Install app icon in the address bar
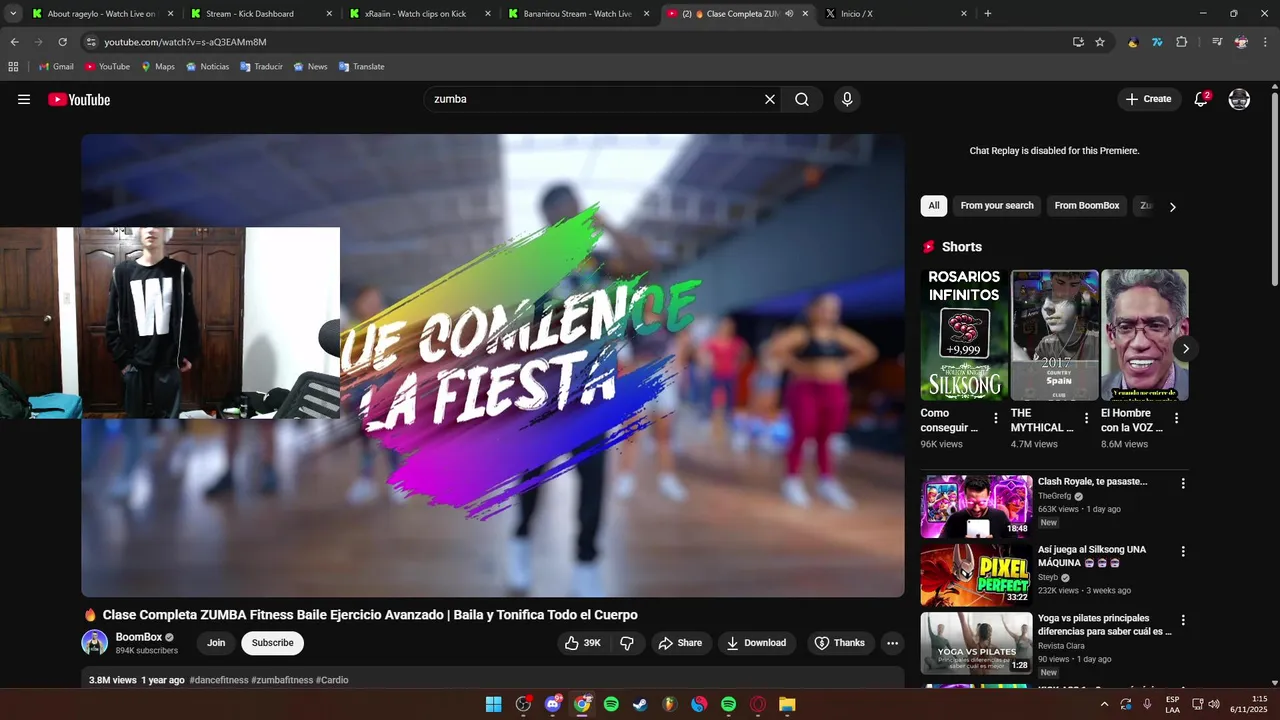Image resolution: width=1280 pixels, height=720 pixels. tap(1078, 42)
